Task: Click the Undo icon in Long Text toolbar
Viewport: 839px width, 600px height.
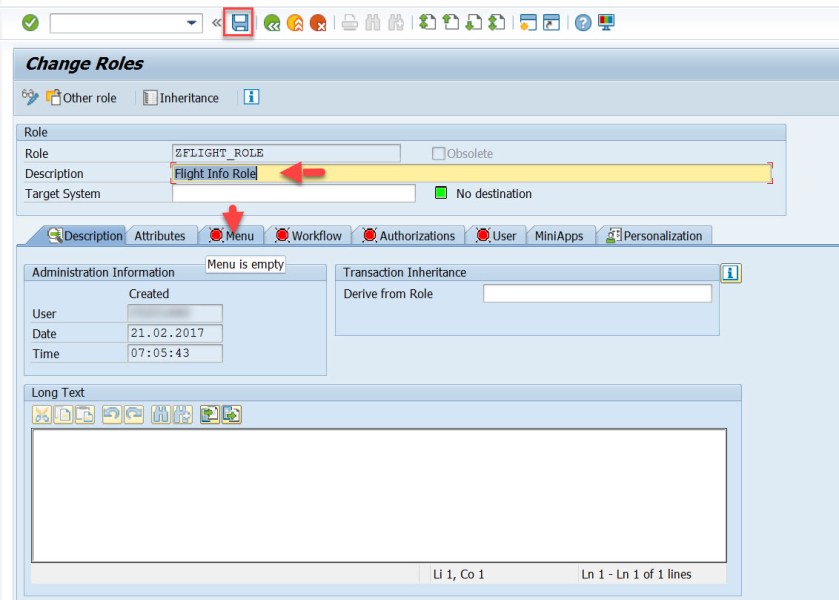Action: click(x=112, y=414)
